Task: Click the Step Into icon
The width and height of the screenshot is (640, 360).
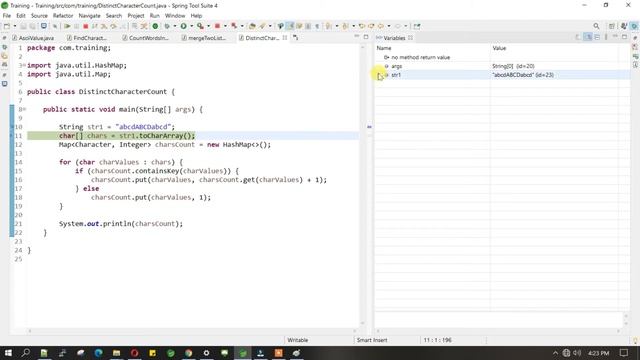Action: point(104,26)
